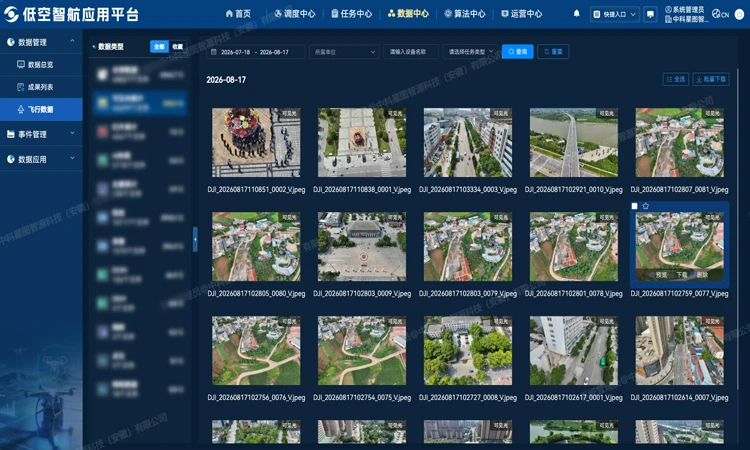Open the 请选择任务类型 dropdown

(471, 52)
